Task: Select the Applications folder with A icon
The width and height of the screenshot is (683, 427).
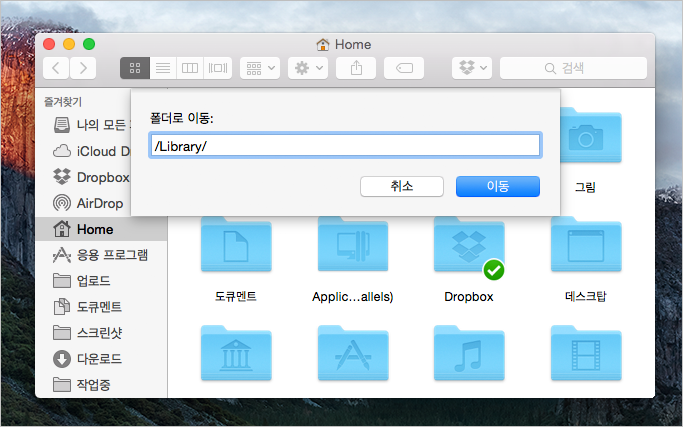Action: click(353, 353)
